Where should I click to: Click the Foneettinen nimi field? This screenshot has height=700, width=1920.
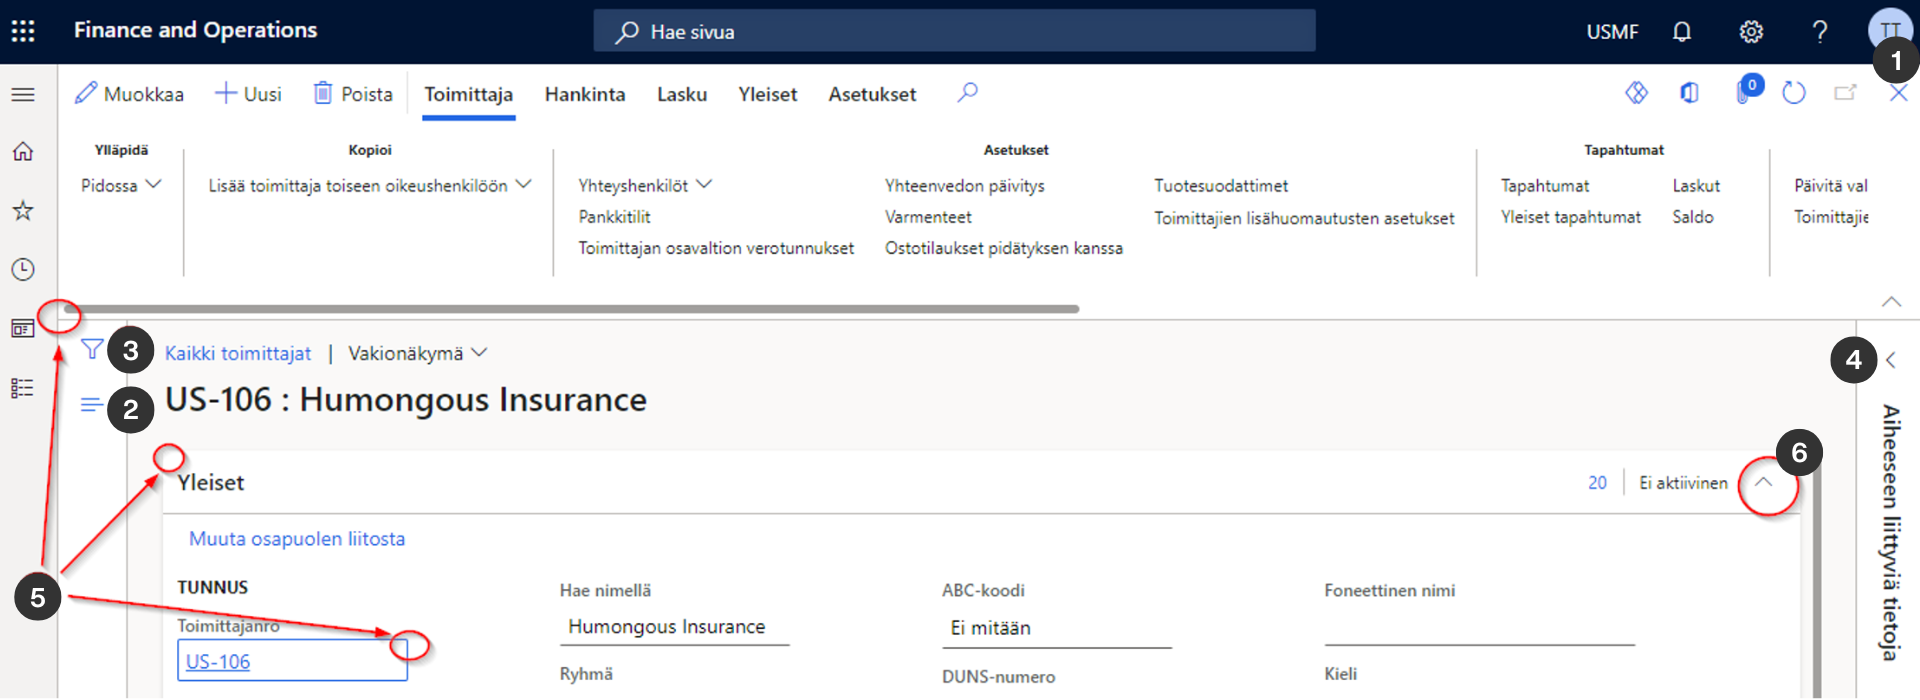coord(1479,628)
